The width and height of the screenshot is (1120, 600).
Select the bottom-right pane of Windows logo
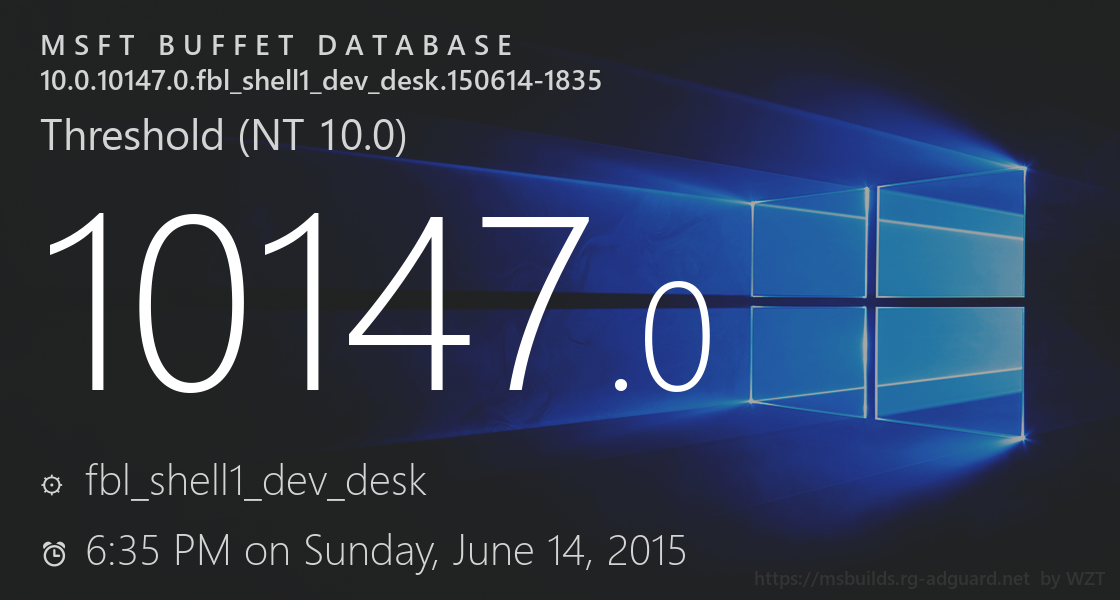pyautogui.click(x=950, y=370)
